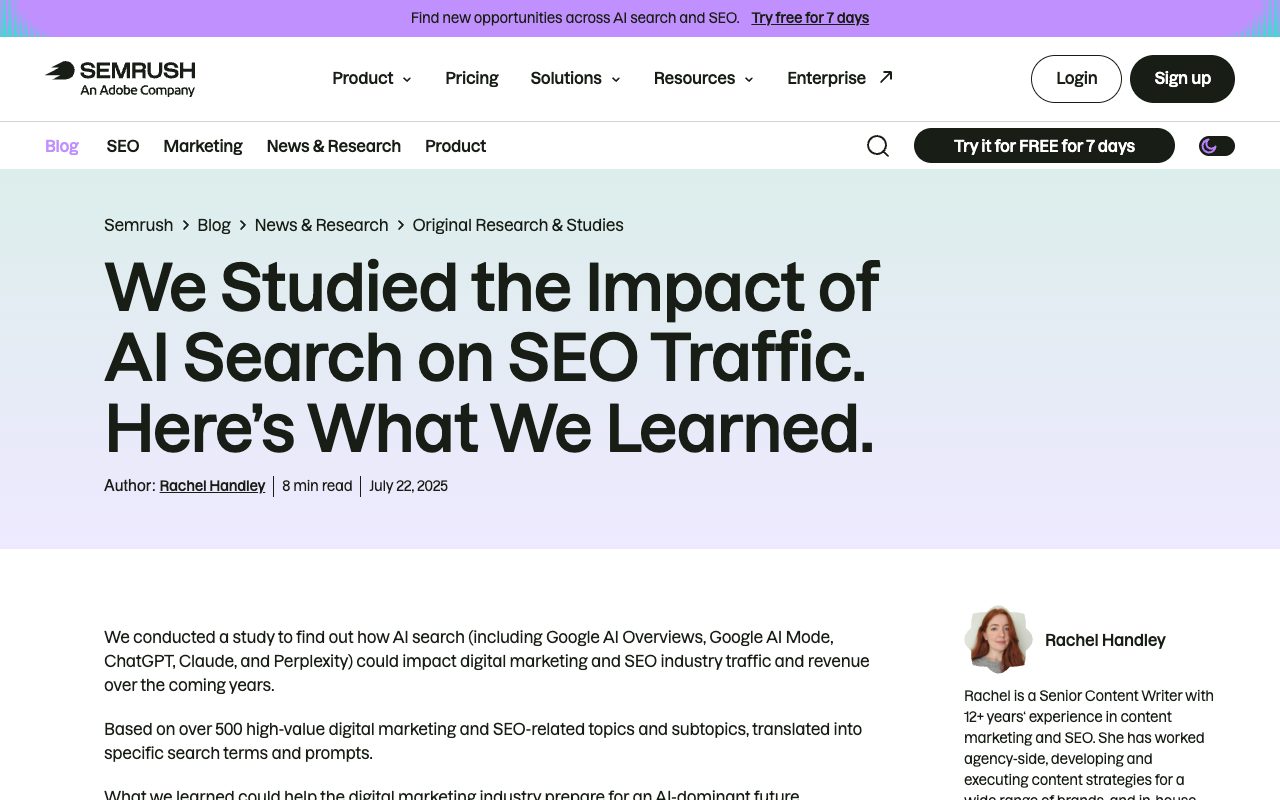Click the Semrush logo
Image resolution: width=1280 pixels, height=800 pixels.
[120, 79]
